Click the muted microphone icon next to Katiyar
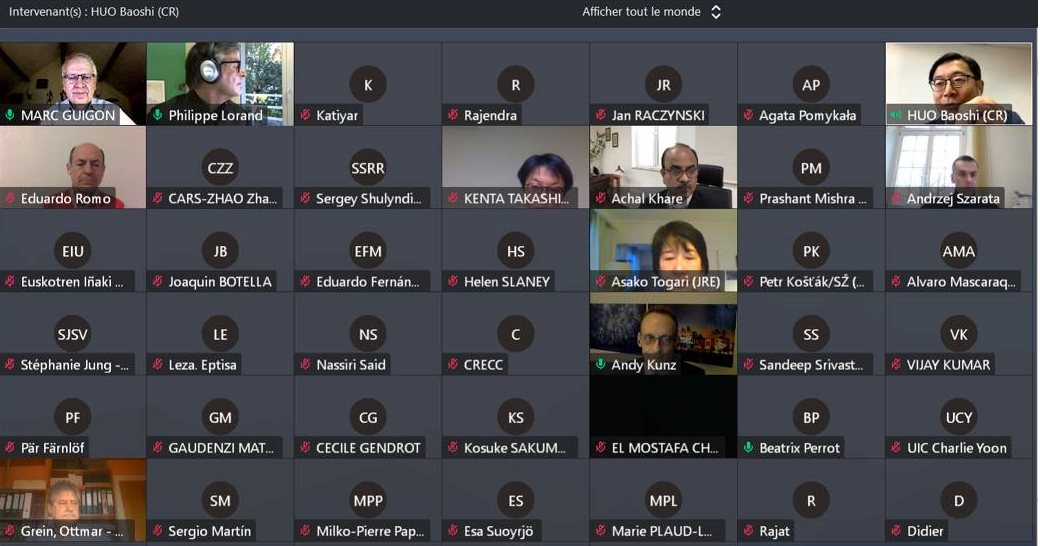The height and width of the screenshot is (546, 1040). 305,115
